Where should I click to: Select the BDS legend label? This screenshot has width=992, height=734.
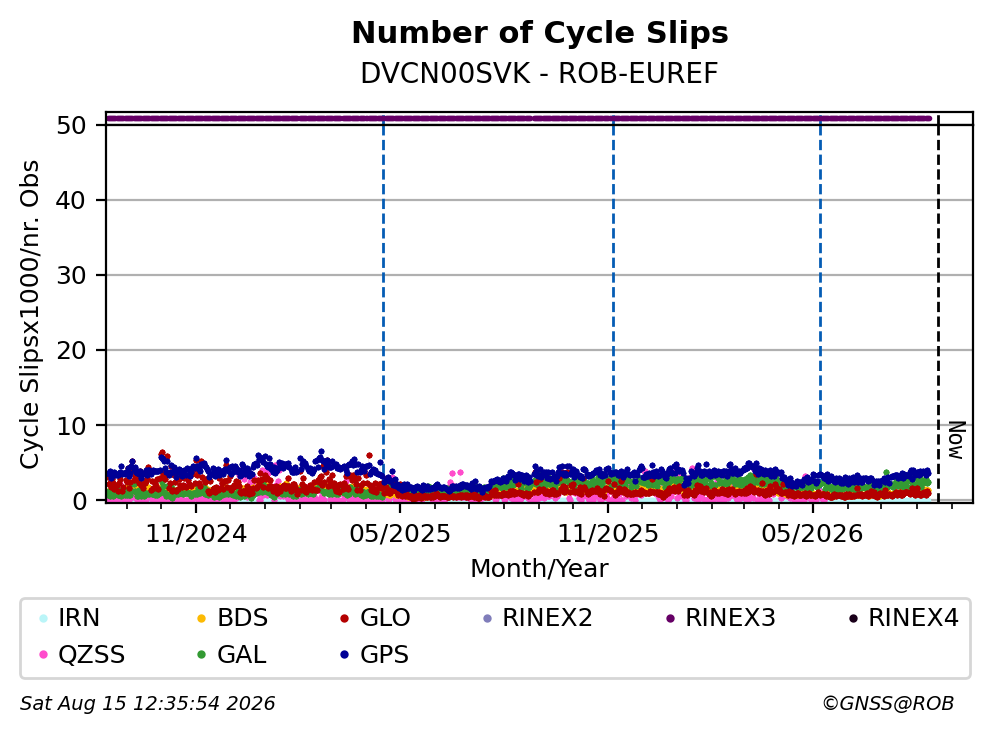click(242, 618)
